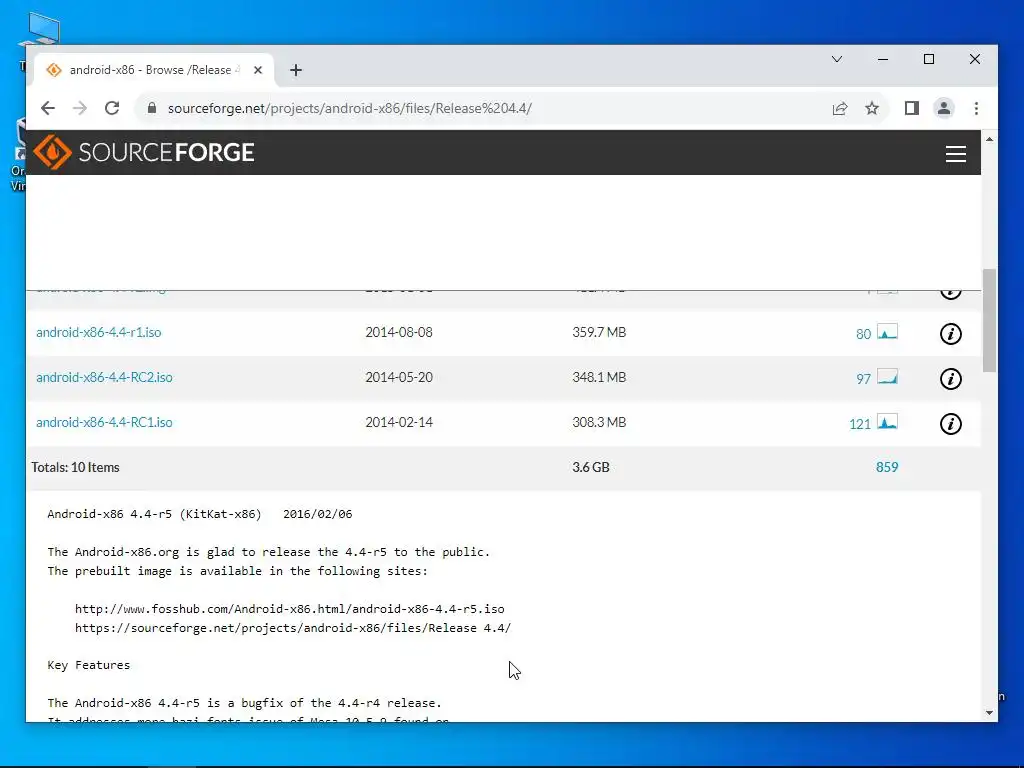The image size is (1024, 768).
Task: Click the SourceForge logo
Action: tap(144, 152)
